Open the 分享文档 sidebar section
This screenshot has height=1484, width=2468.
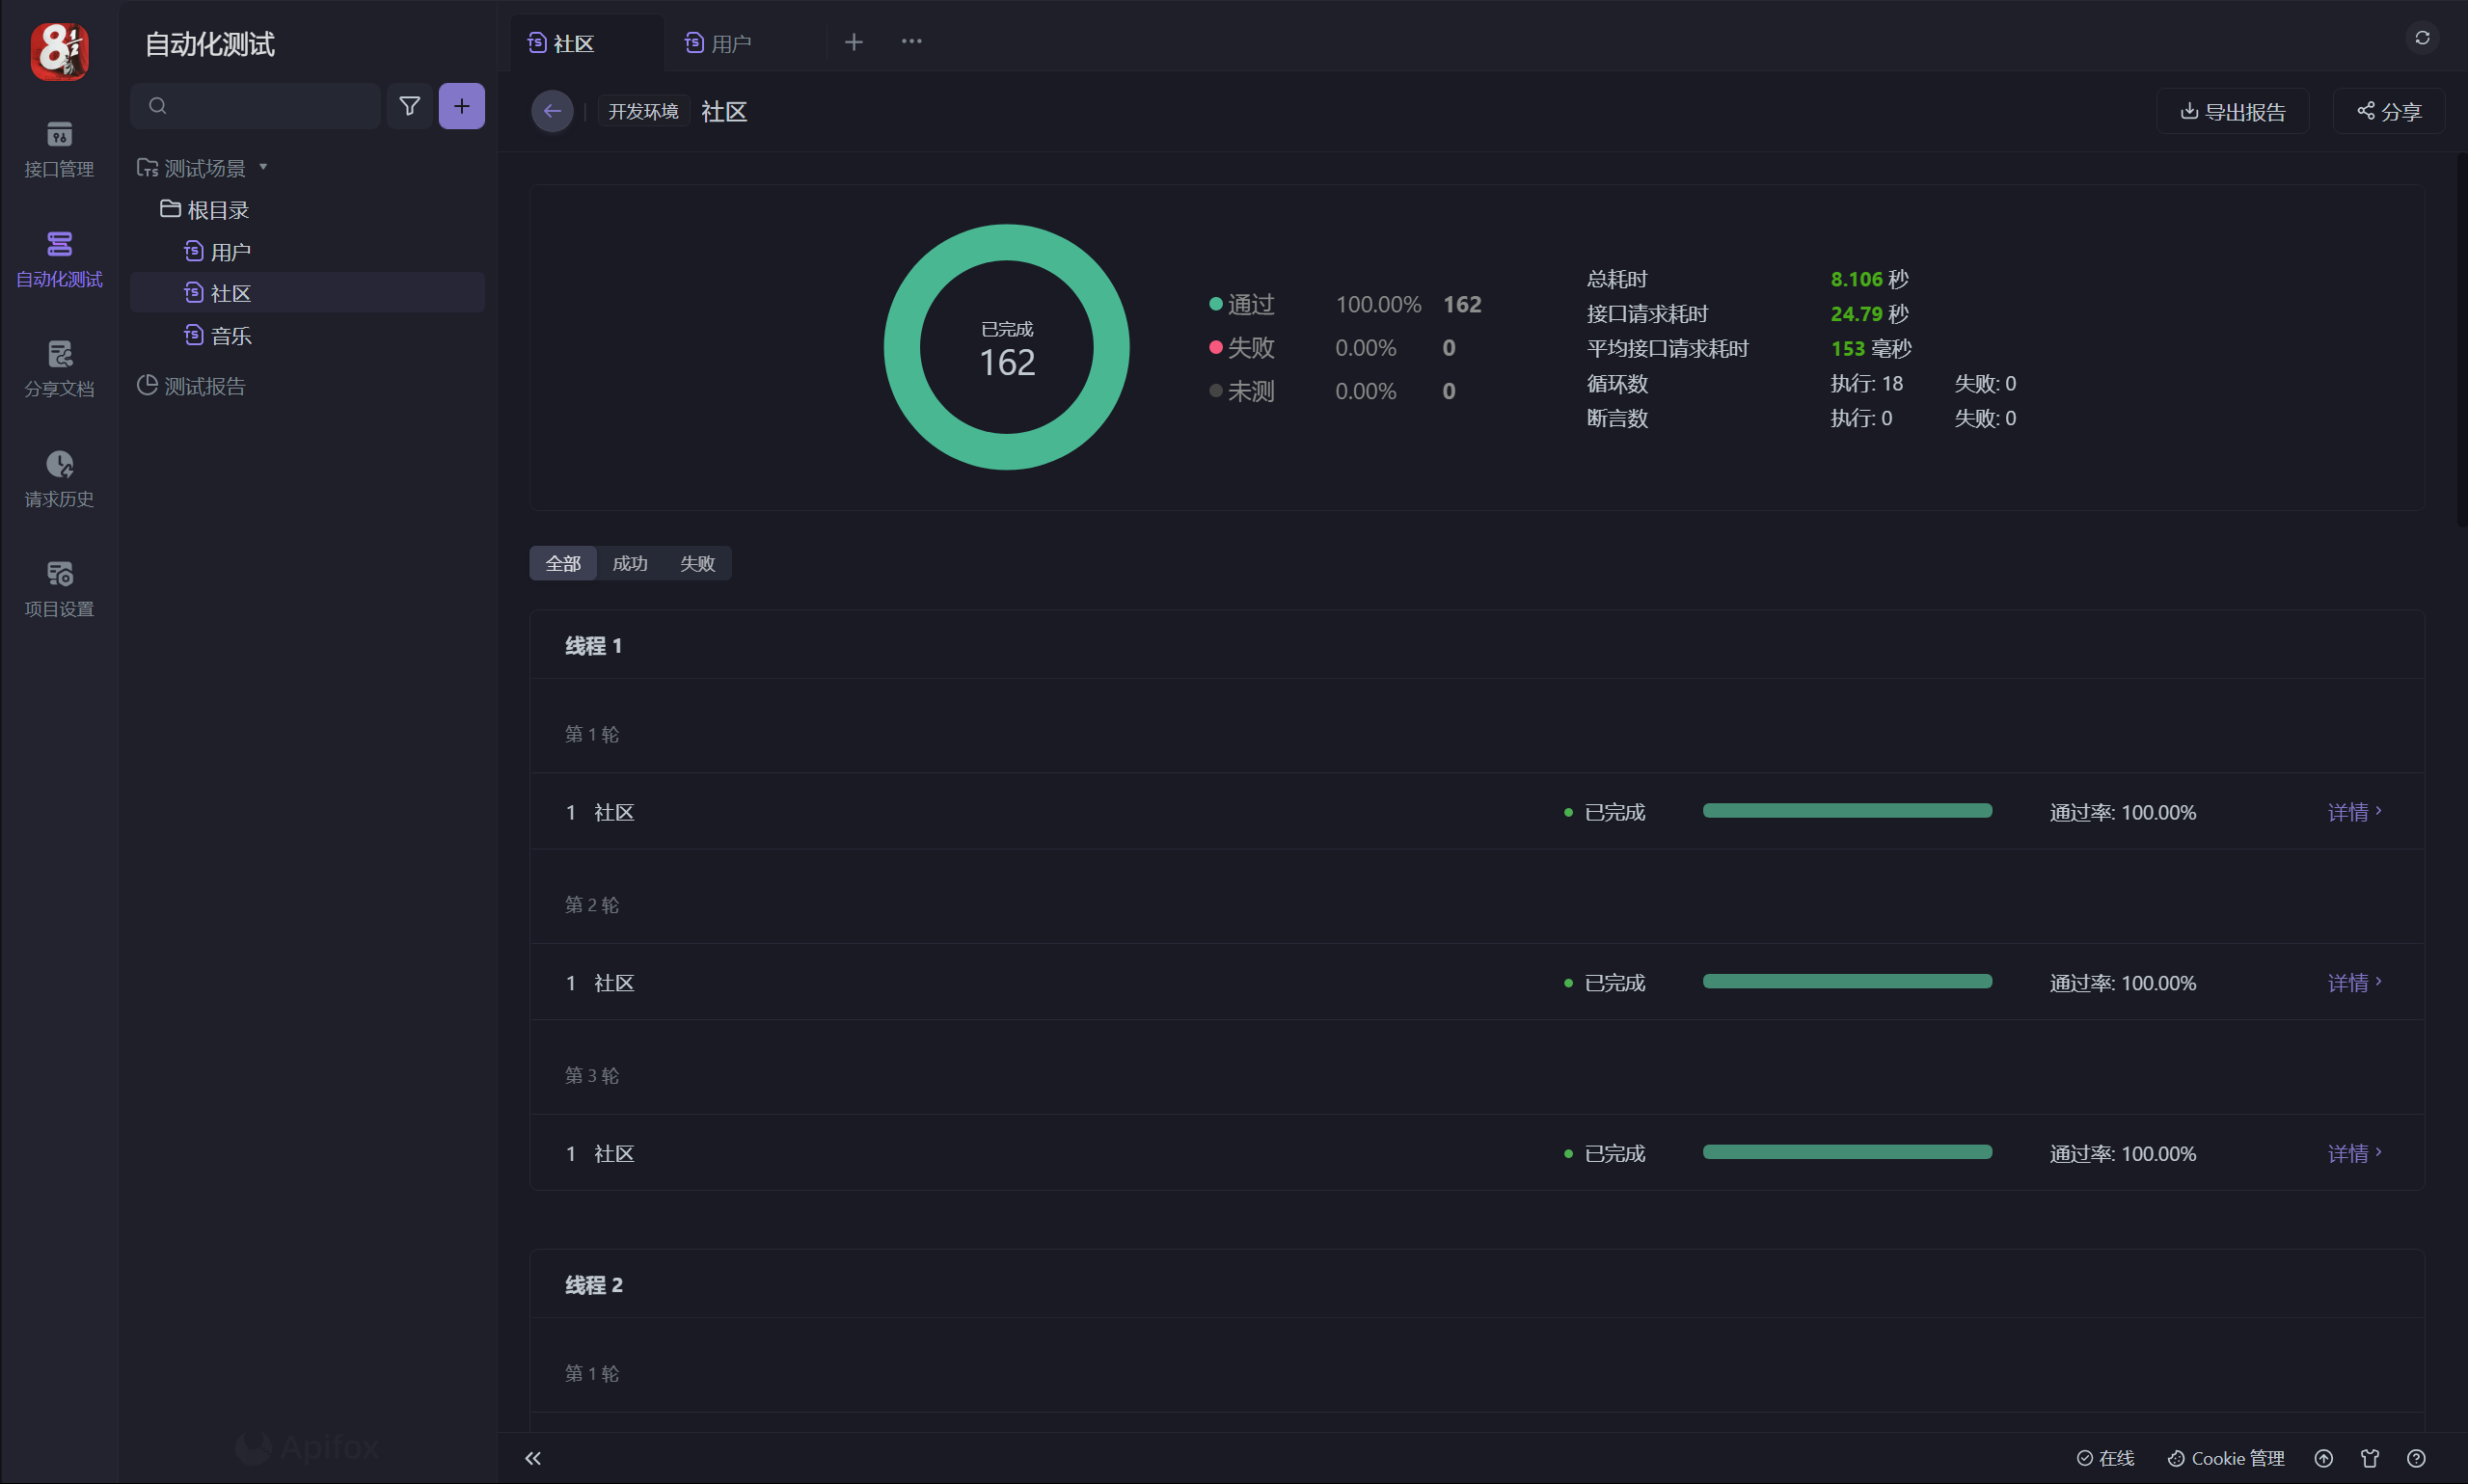(x=59, y=368)
